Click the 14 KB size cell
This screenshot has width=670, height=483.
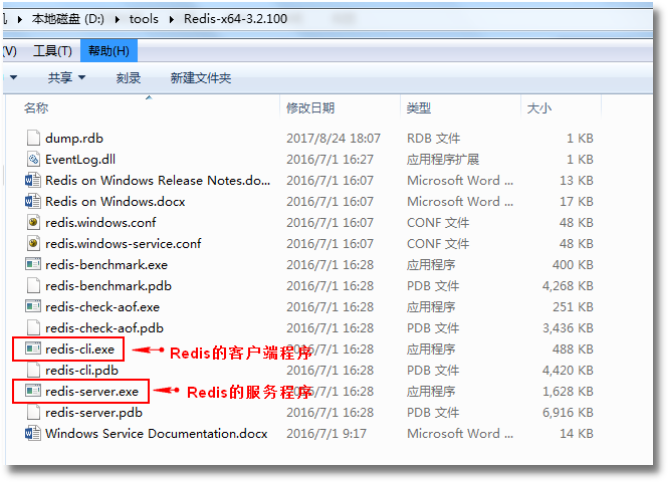pos(576,433)
